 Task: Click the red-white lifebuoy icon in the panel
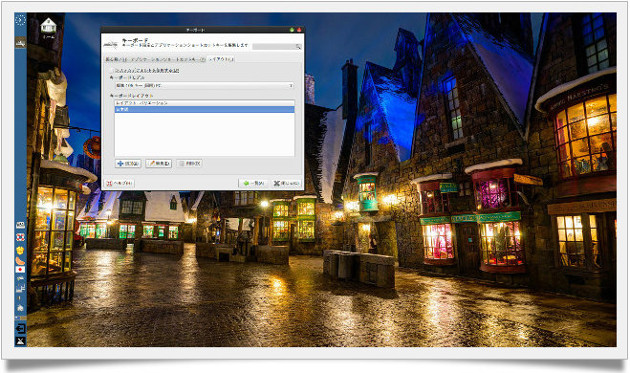click(20, 237)
